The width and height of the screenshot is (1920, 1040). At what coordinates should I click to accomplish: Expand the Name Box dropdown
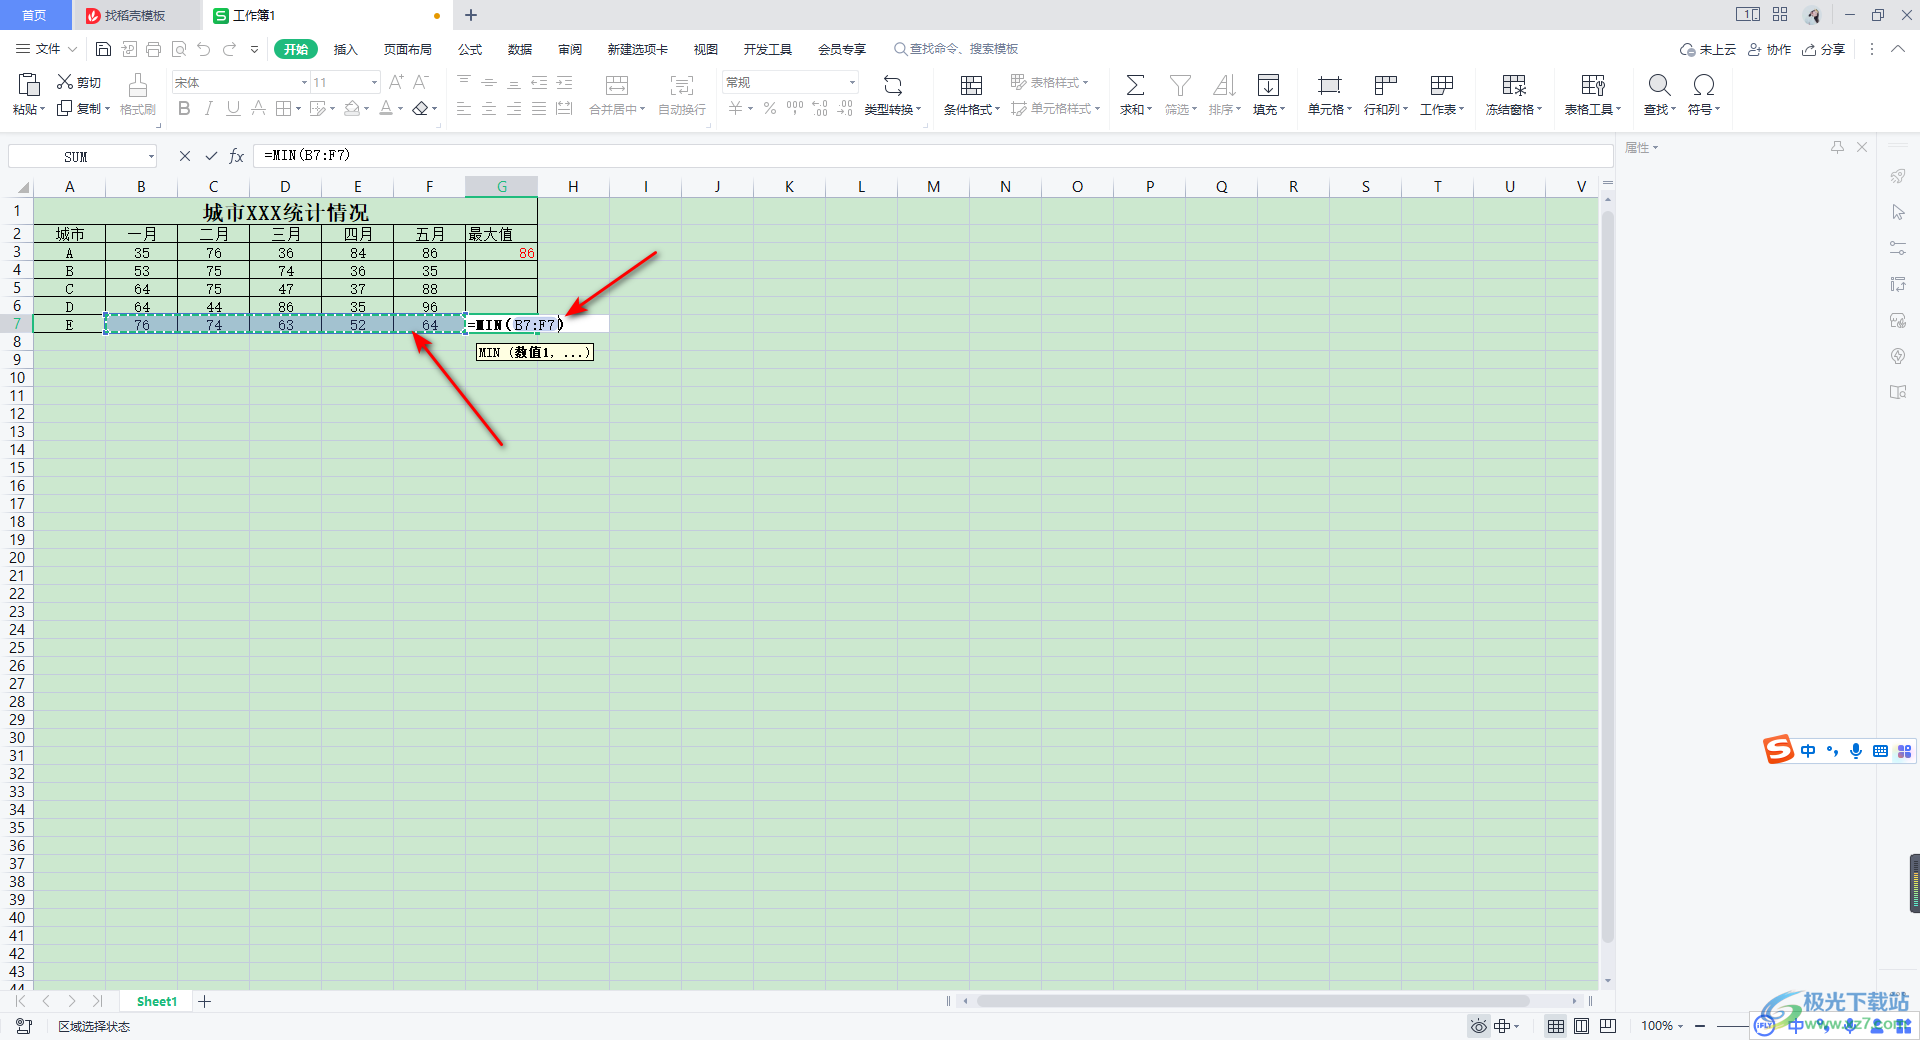(151, 156)
